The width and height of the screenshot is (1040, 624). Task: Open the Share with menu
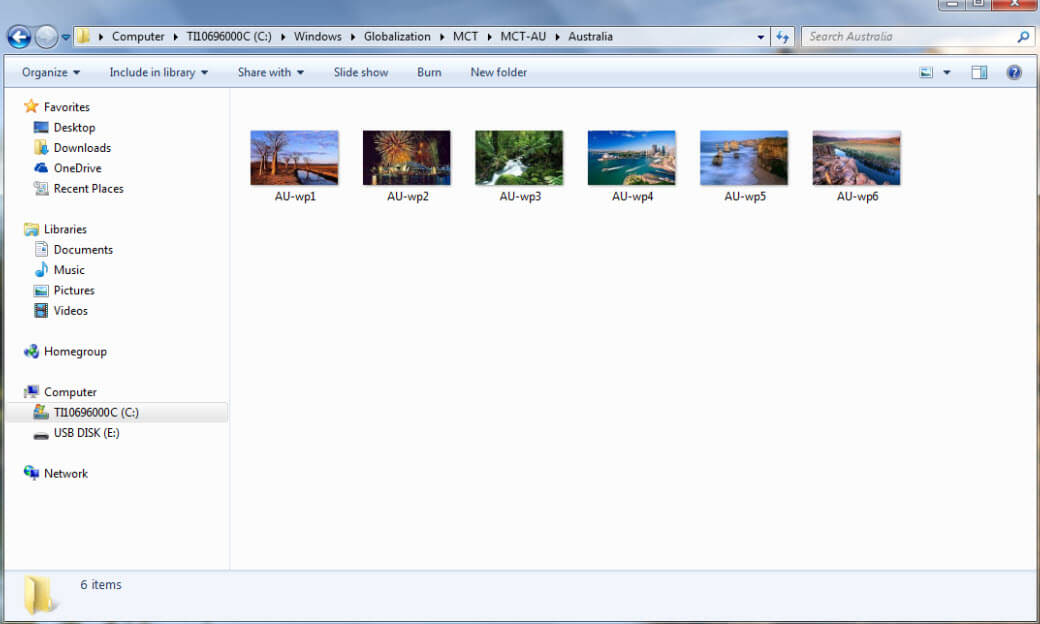270,72
